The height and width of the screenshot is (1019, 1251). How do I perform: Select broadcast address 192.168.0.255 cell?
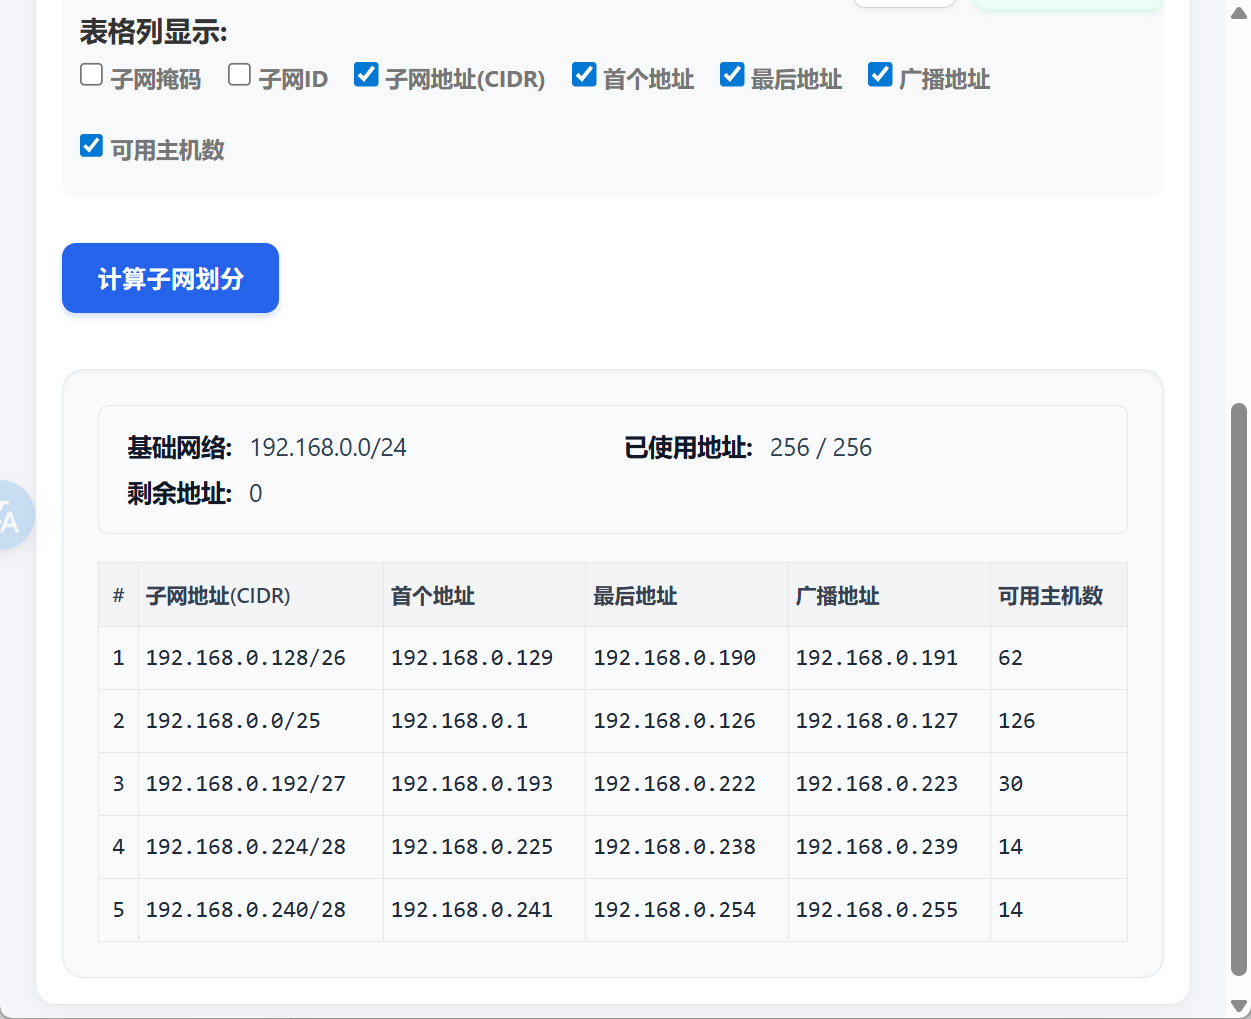pyautogui.click(x=876, y=910)
